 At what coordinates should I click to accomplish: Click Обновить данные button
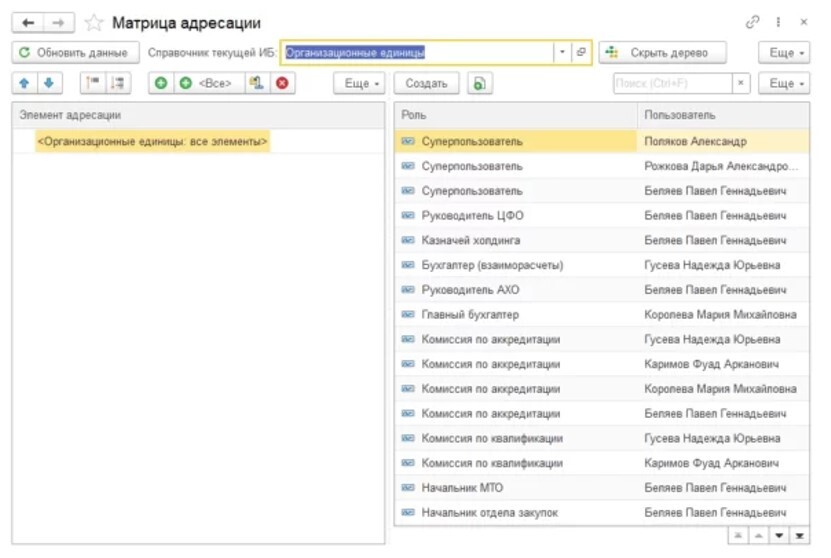75,52
